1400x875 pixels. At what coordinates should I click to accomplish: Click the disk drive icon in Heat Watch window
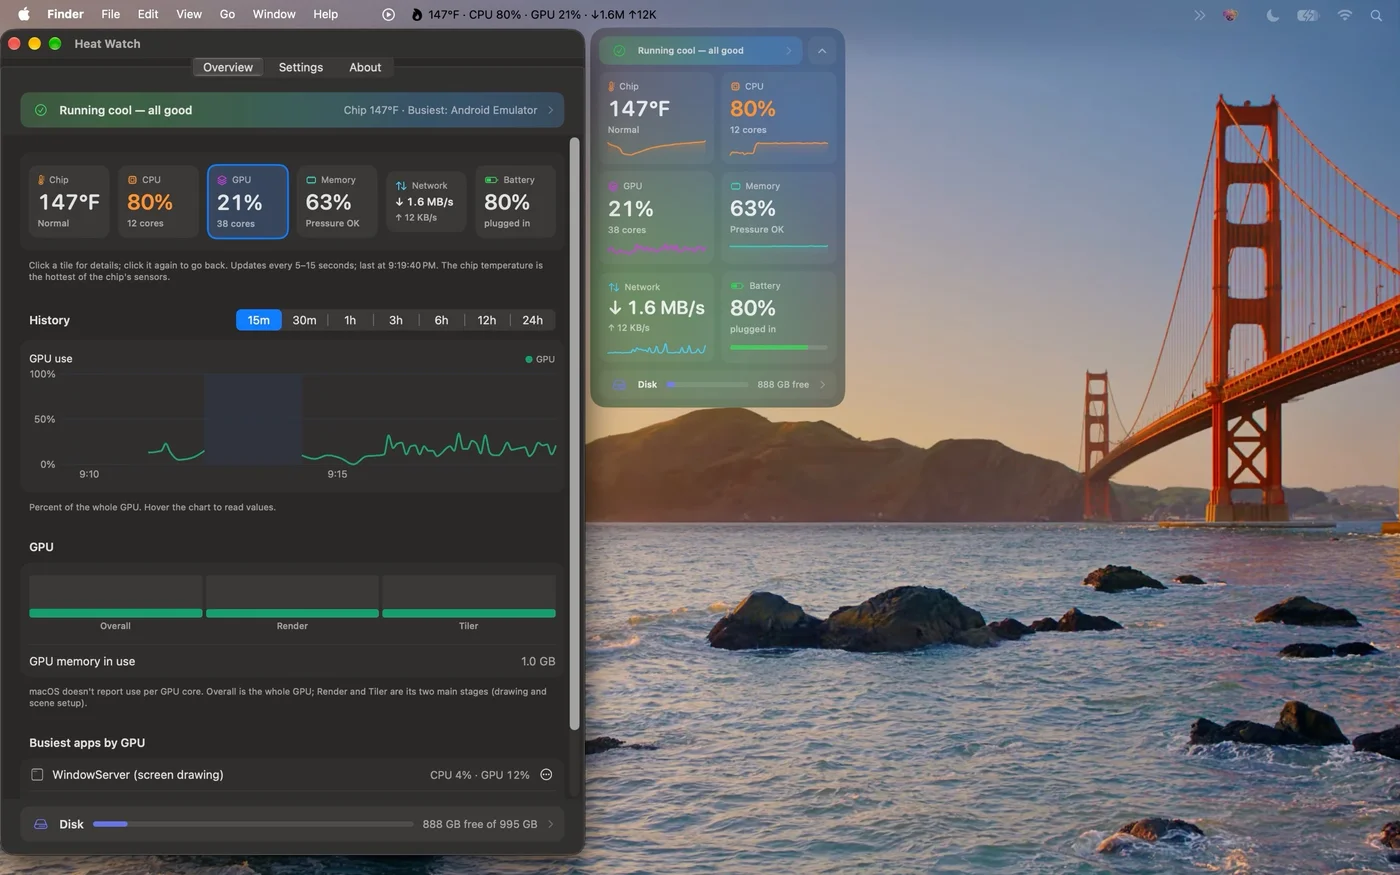[x=41, y=824]
